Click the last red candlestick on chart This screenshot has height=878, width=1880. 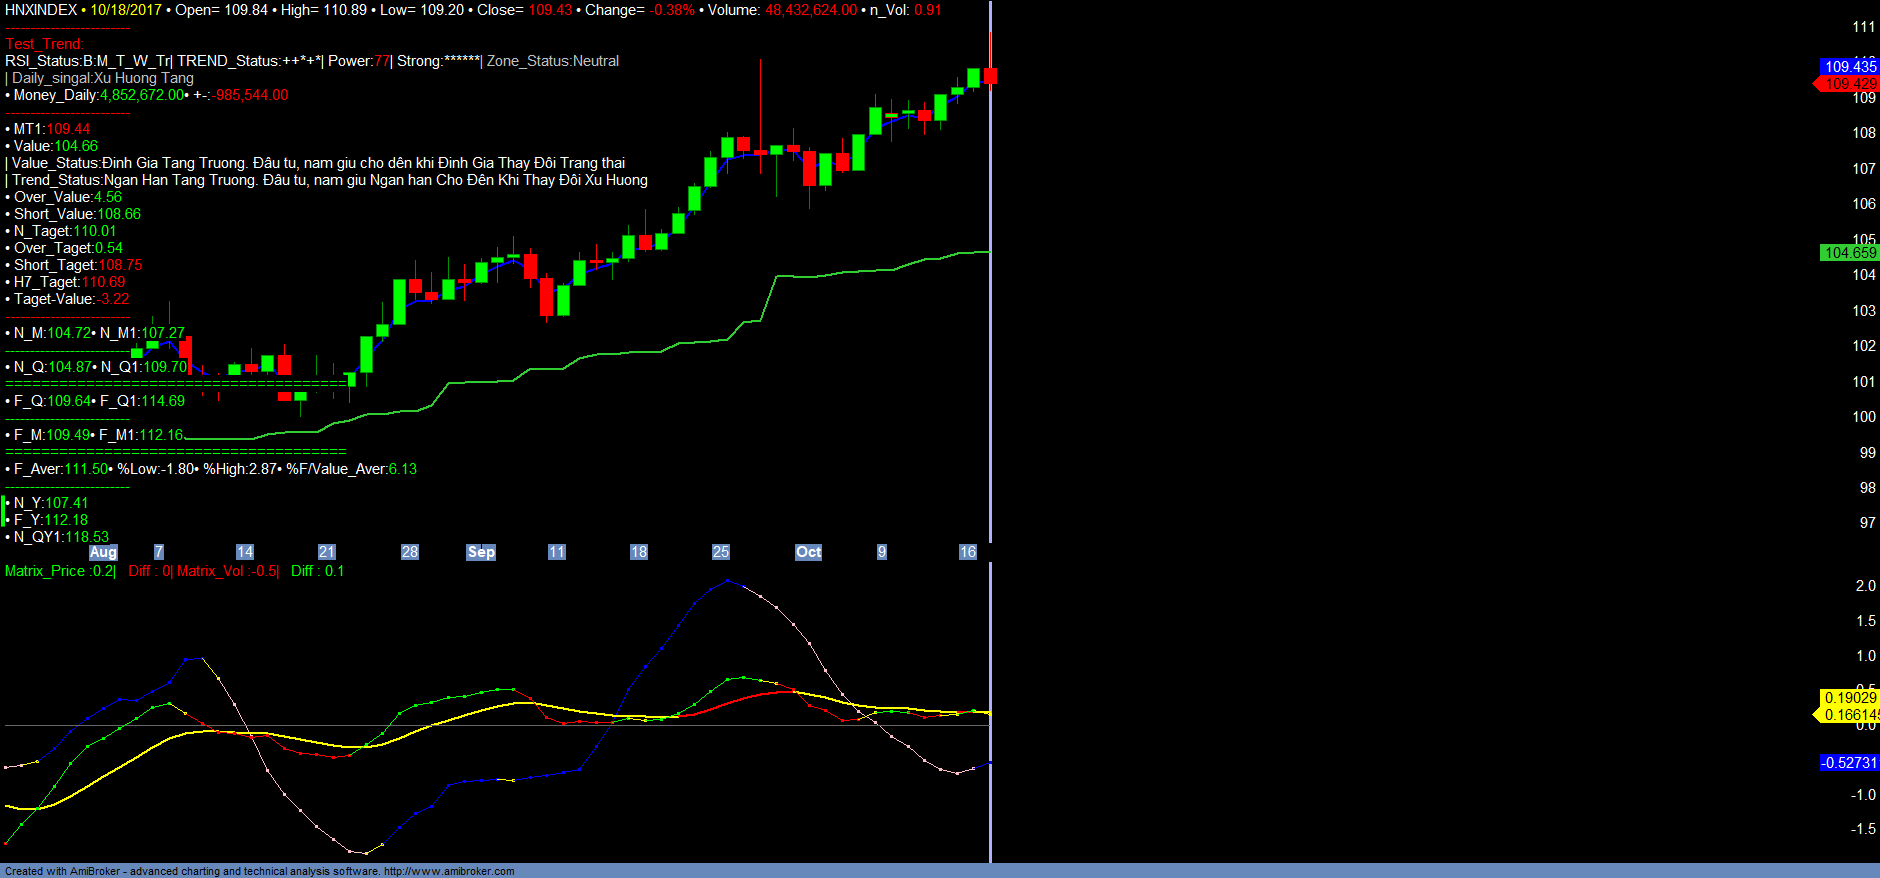(990, 76)
